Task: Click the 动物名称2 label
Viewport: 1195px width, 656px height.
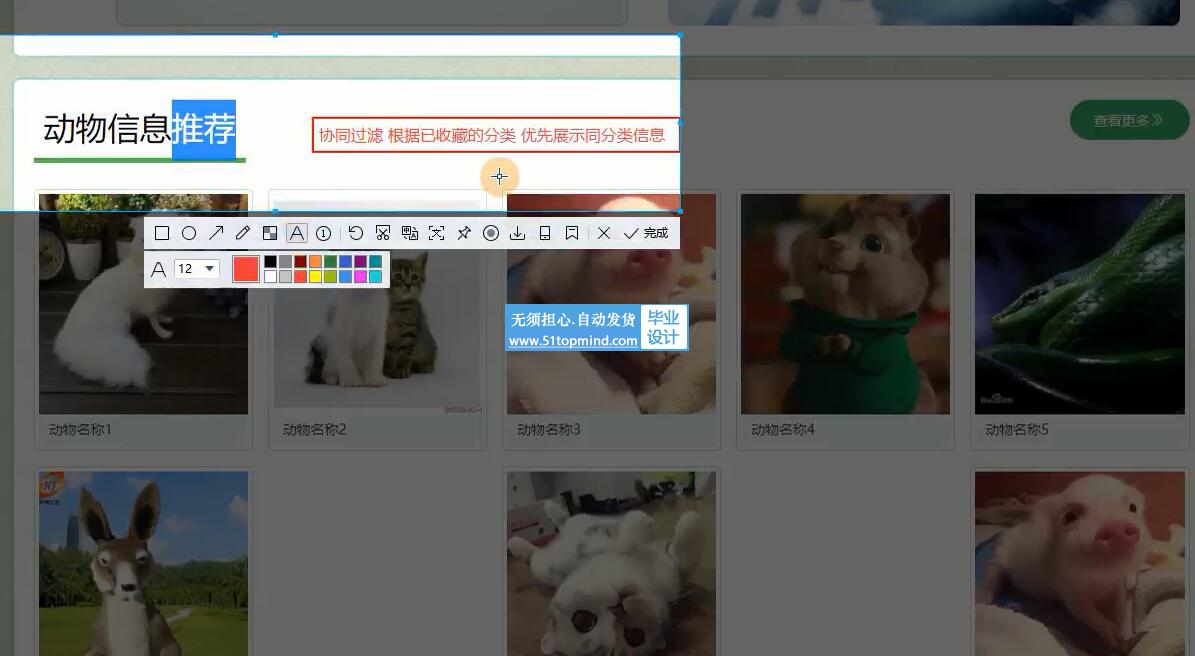Action: (314, 430)
